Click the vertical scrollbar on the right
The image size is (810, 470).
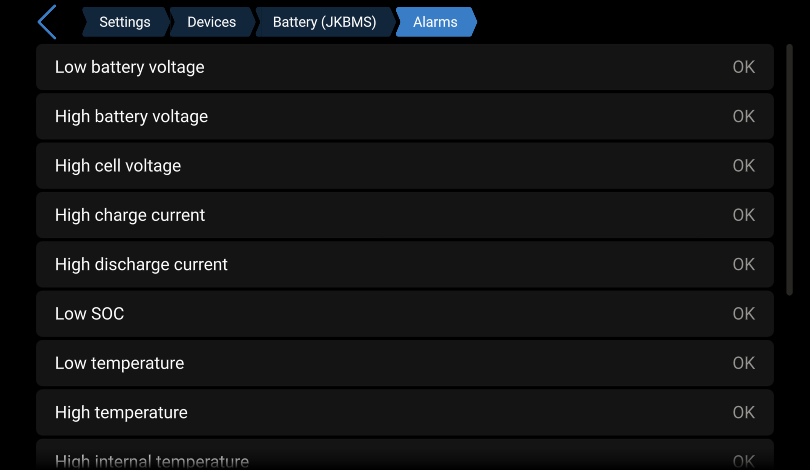point(789,170)
